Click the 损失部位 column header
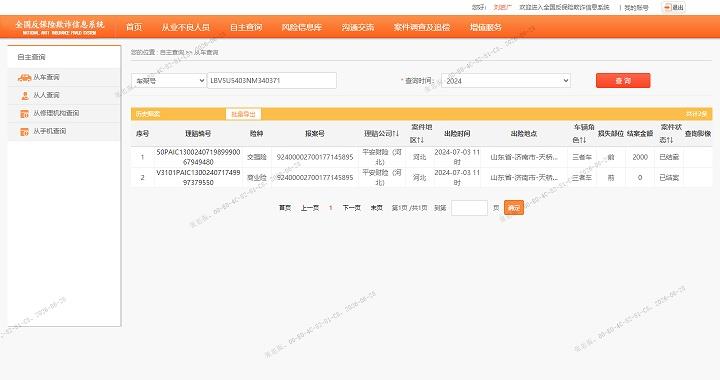The height and width of the screenshot is (380, 720). click(x=611, y=134)
